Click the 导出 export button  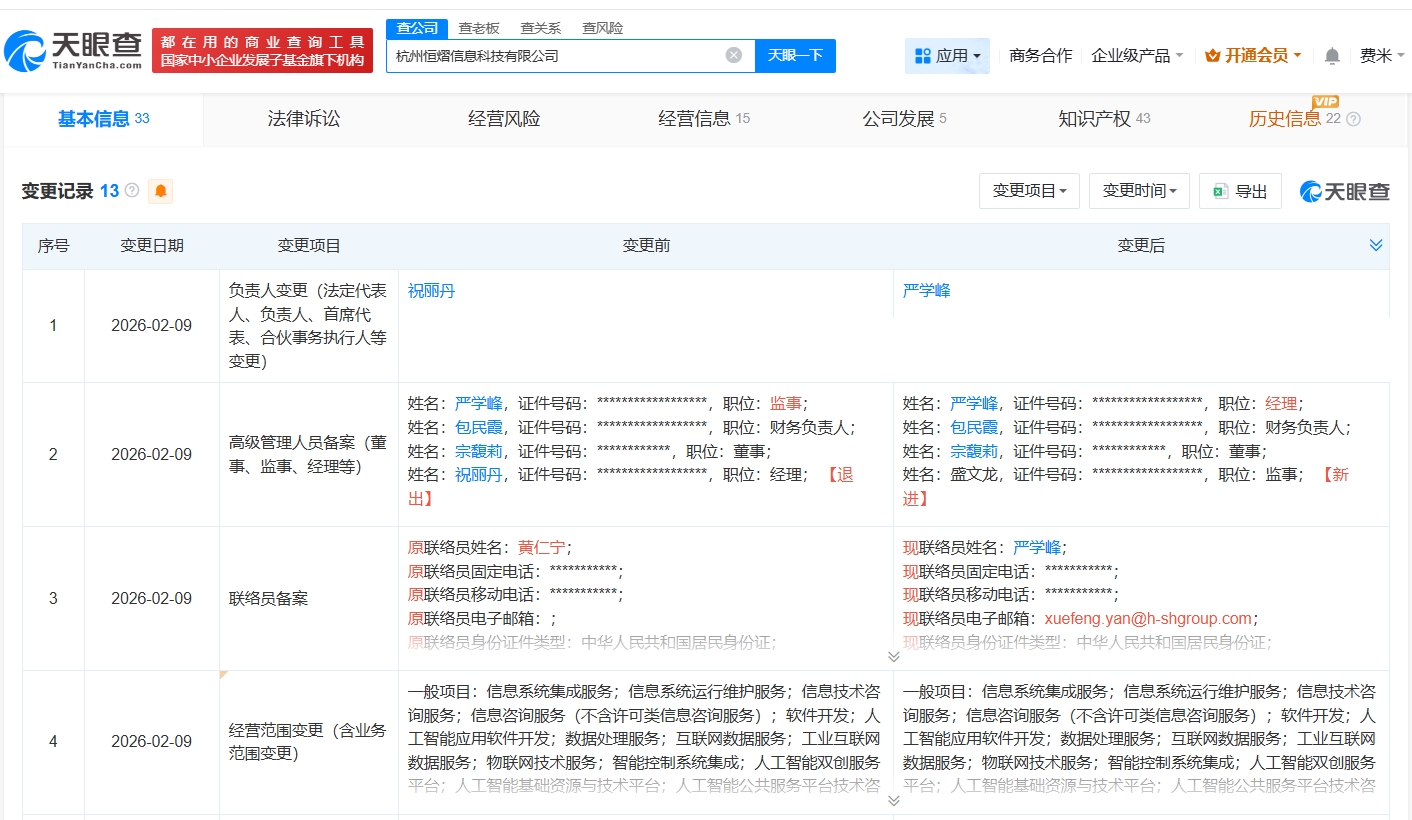coord(1240,191)
